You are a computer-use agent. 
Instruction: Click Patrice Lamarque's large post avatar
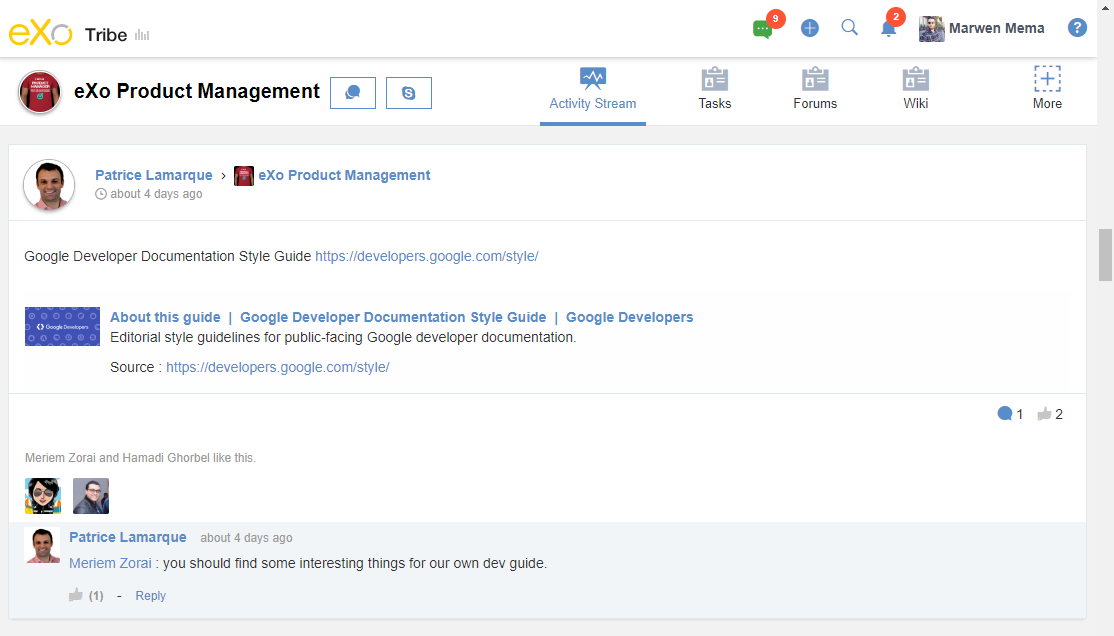pyautogui.click(x=49, y=185)
